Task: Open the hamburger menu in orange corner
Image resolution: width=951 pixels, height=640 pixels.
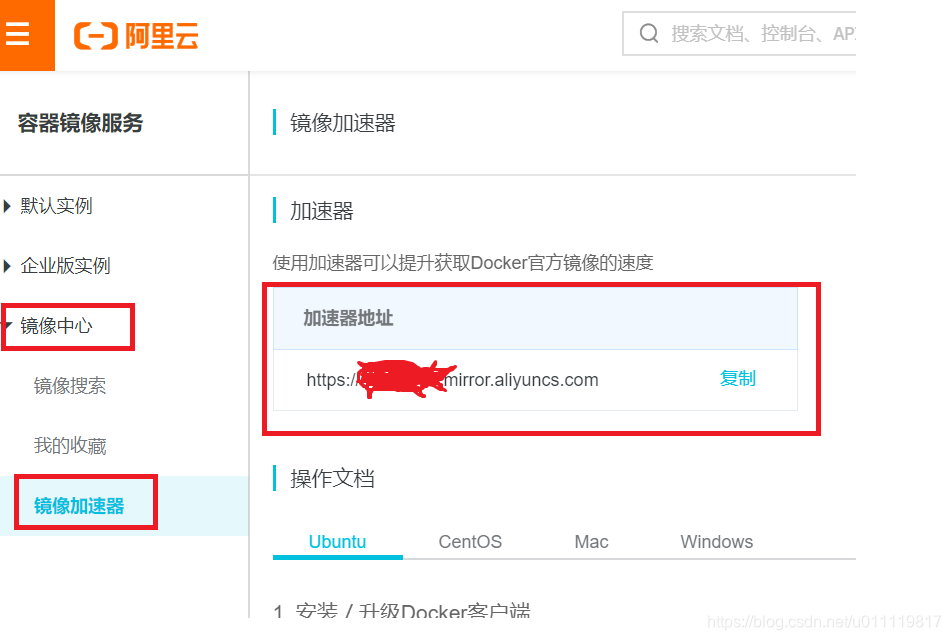Action: 18,34
